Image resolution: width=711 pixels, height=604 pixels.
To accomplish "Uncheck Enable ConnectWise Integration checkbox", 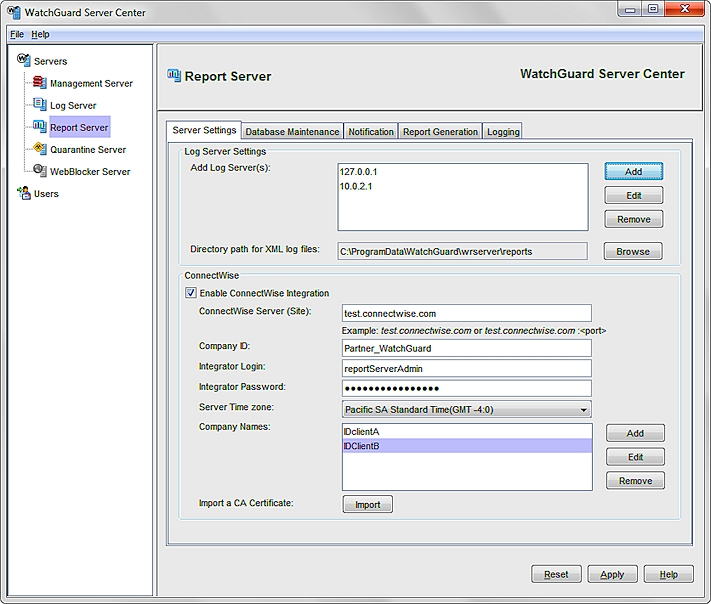I will [x=191, y=293].
